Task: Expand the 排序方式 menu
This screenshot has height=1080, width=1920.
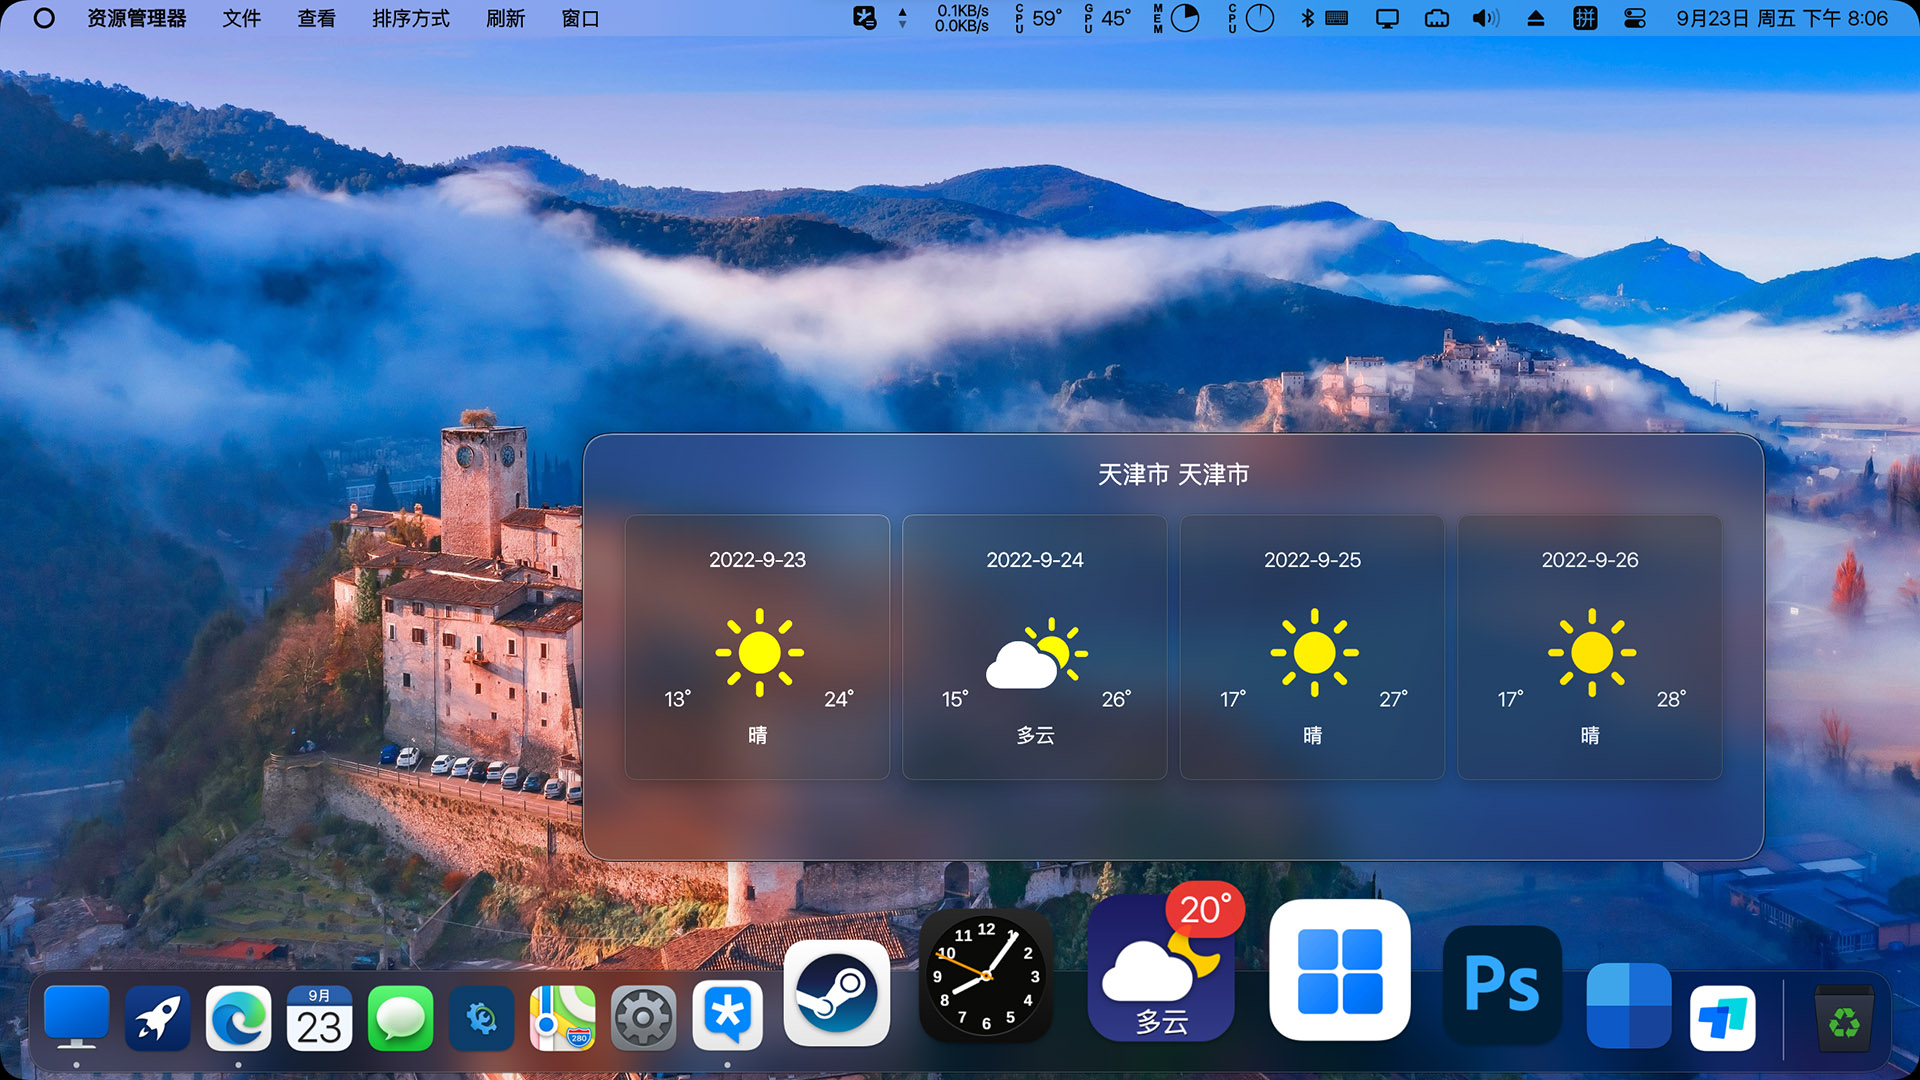Action: (x=410, y=18)
